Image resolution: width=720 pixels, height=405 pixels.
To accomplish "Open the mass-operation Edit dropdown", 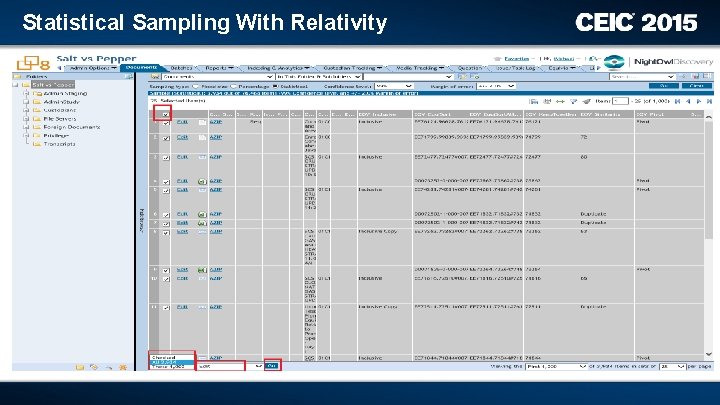I will (x=230, y=366).
